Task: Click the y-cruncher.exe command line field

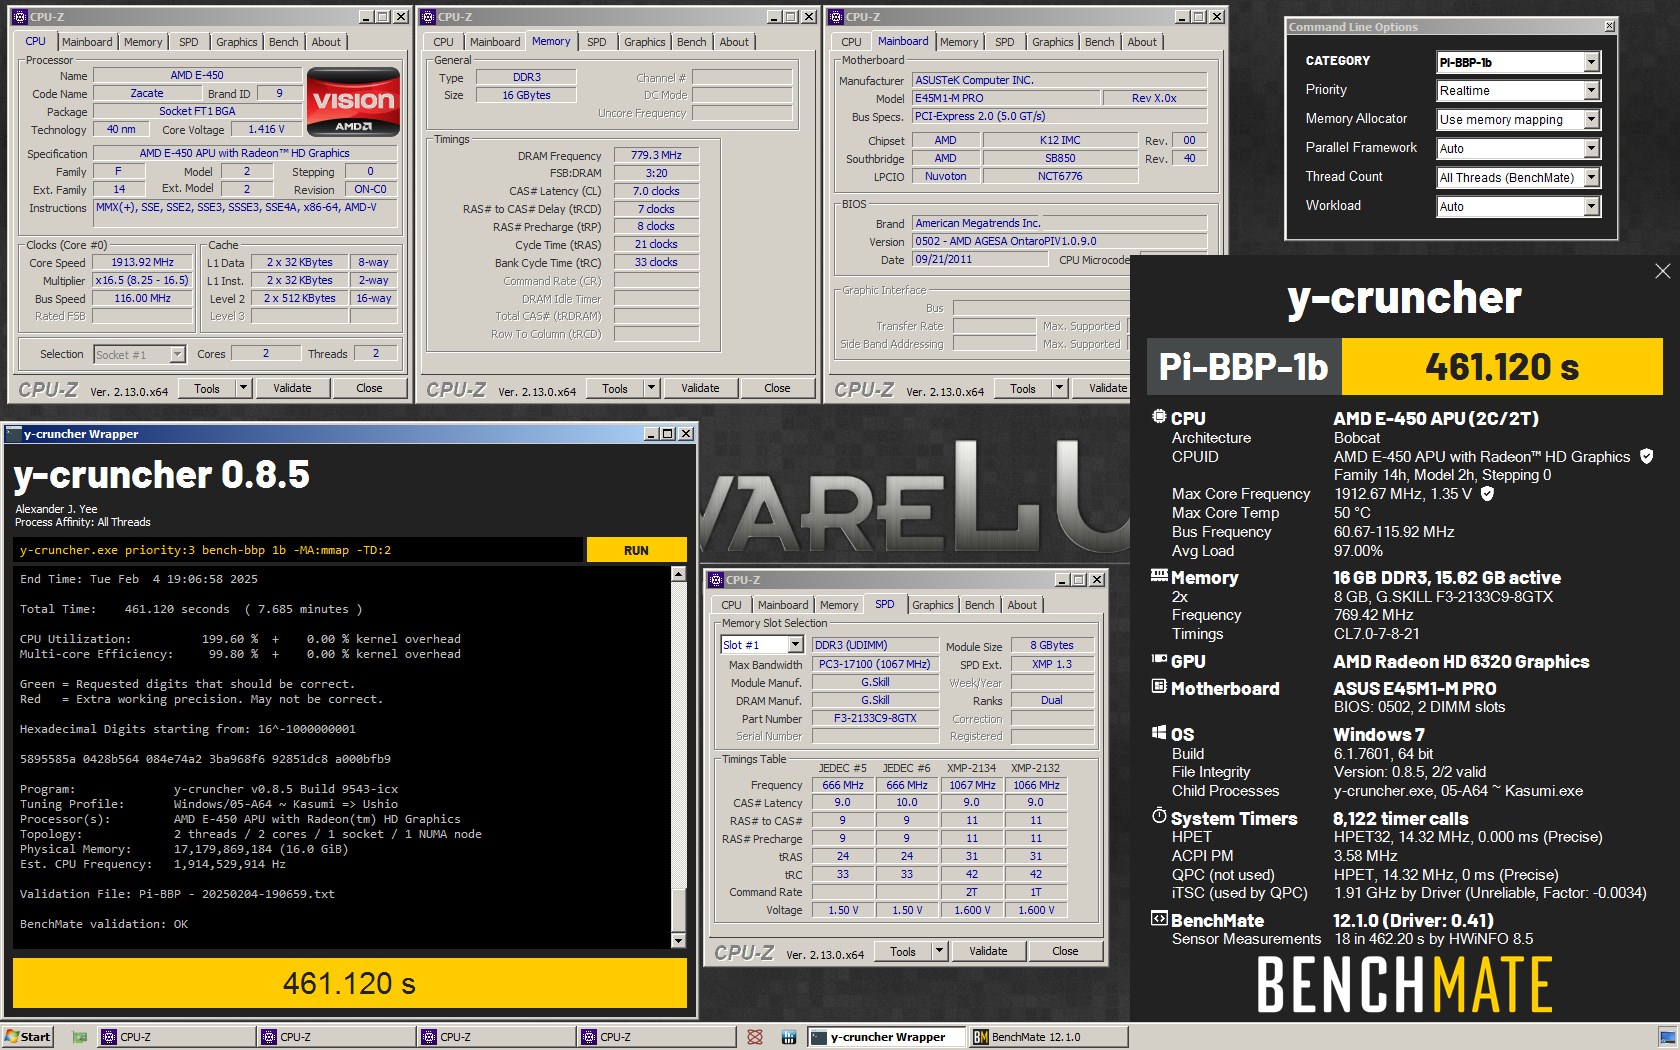Action: coord(298,550)
